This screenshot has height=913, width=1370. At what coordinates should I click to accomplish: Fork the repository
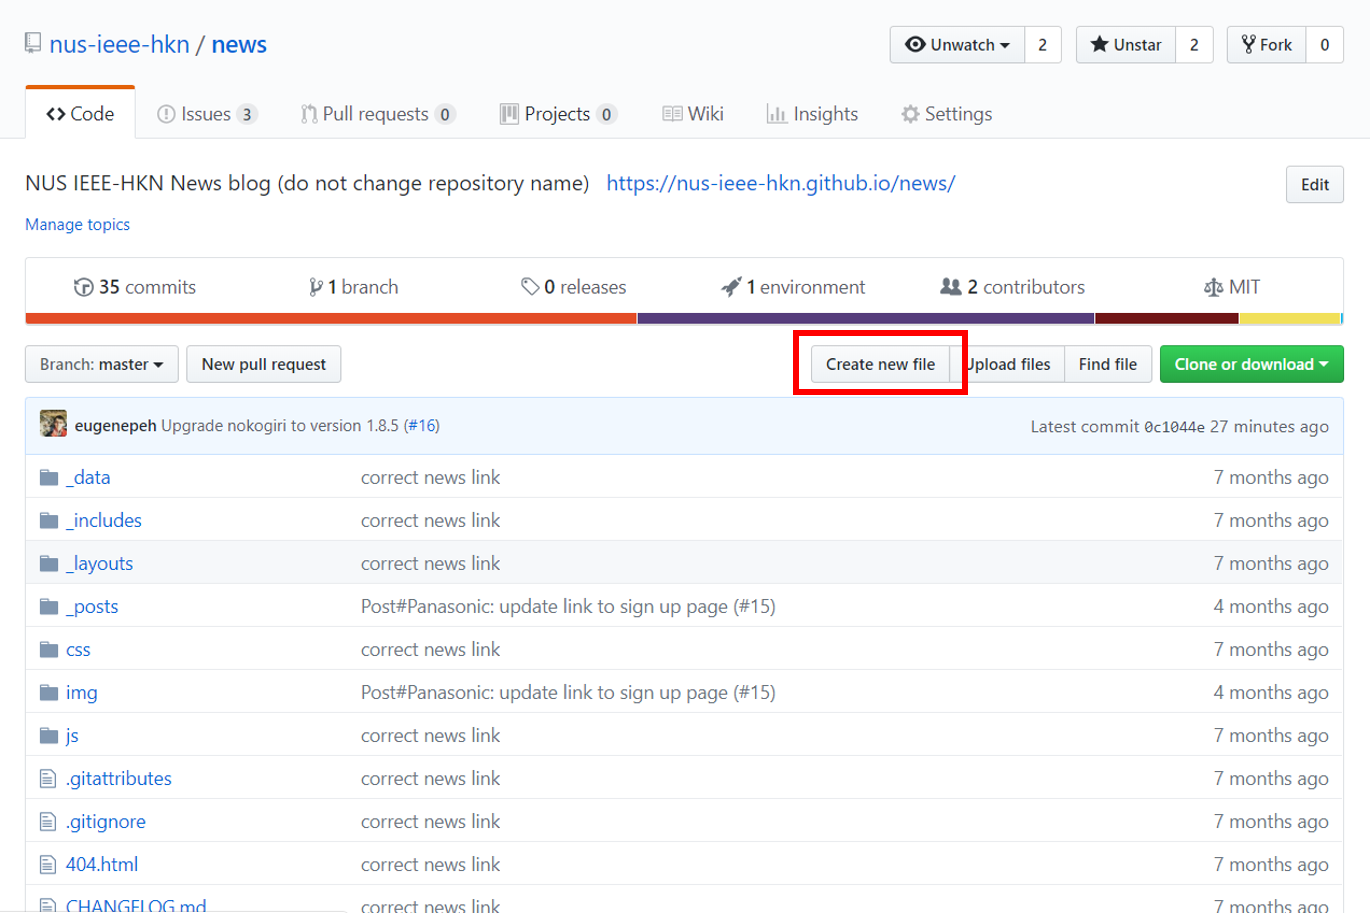(x=1266, y=45)
